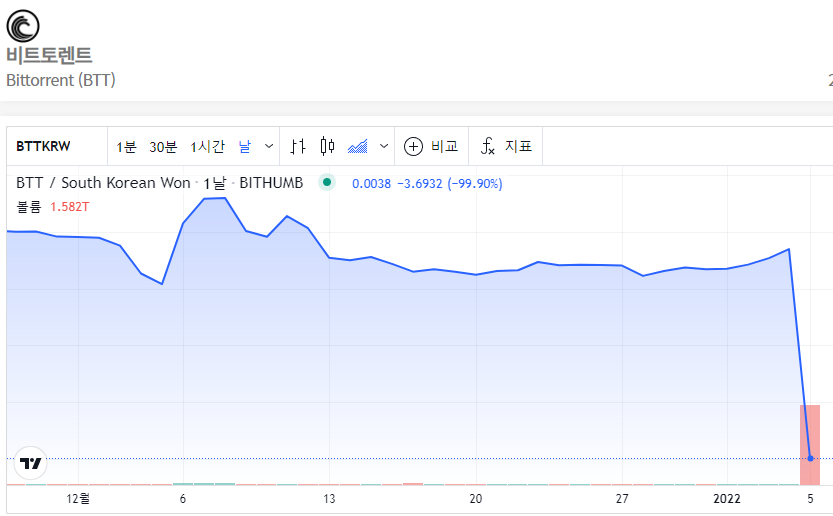
Task: Click the 27 date axis label
Action: (x=622, y=498)
